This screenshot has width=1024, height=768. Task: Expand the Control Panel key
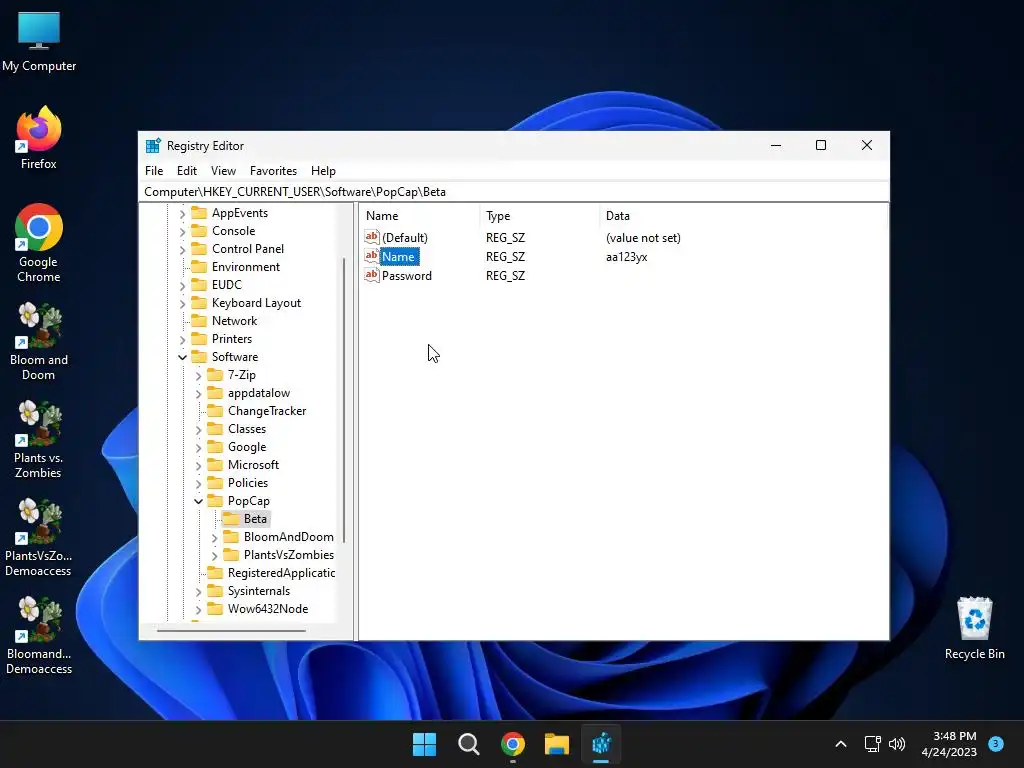pyautogui.click(x=183, y=249)
